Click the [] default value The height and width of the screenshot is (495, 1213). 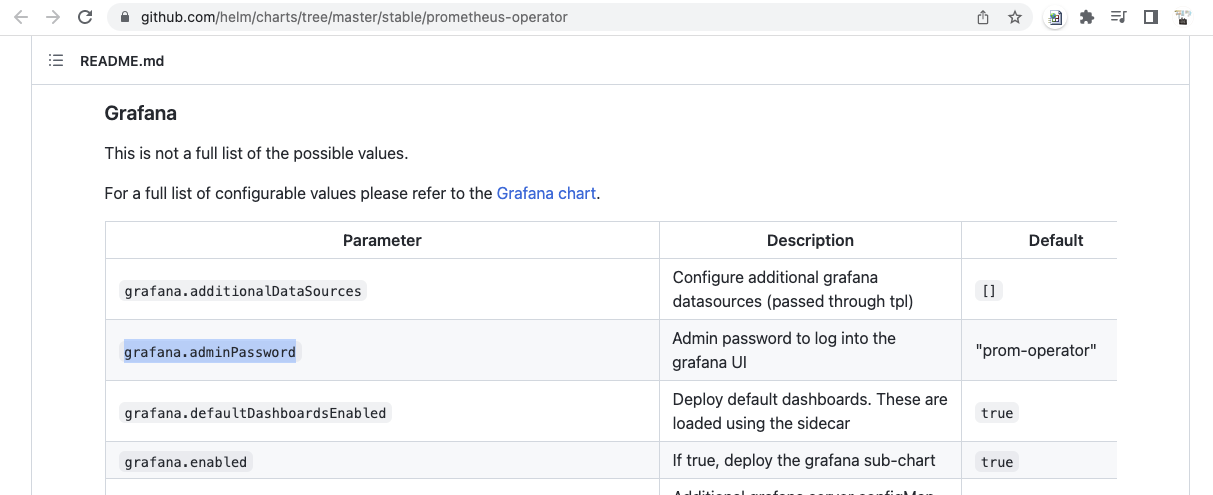point(989,291)
